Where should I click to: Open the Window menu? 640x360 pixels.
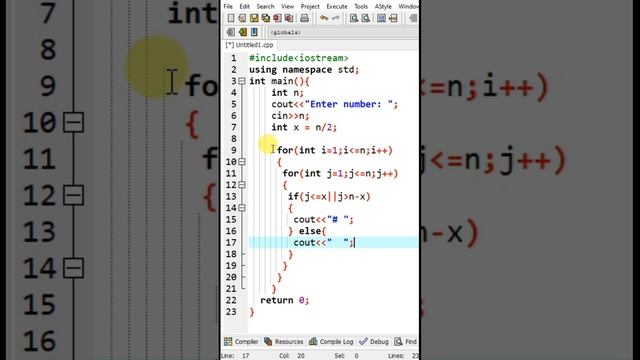point(408,6)
